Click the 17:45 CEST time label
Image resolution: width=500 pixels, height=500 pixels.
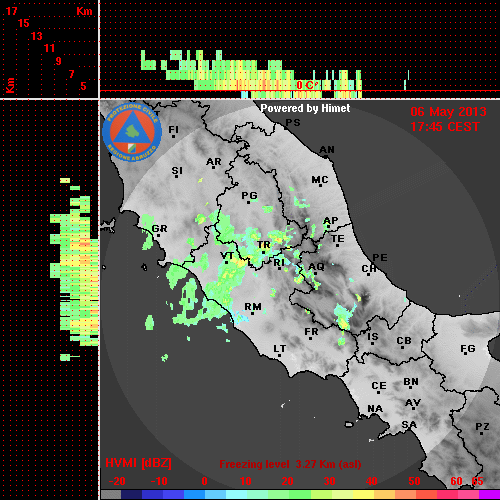click(x=445, y=127)
